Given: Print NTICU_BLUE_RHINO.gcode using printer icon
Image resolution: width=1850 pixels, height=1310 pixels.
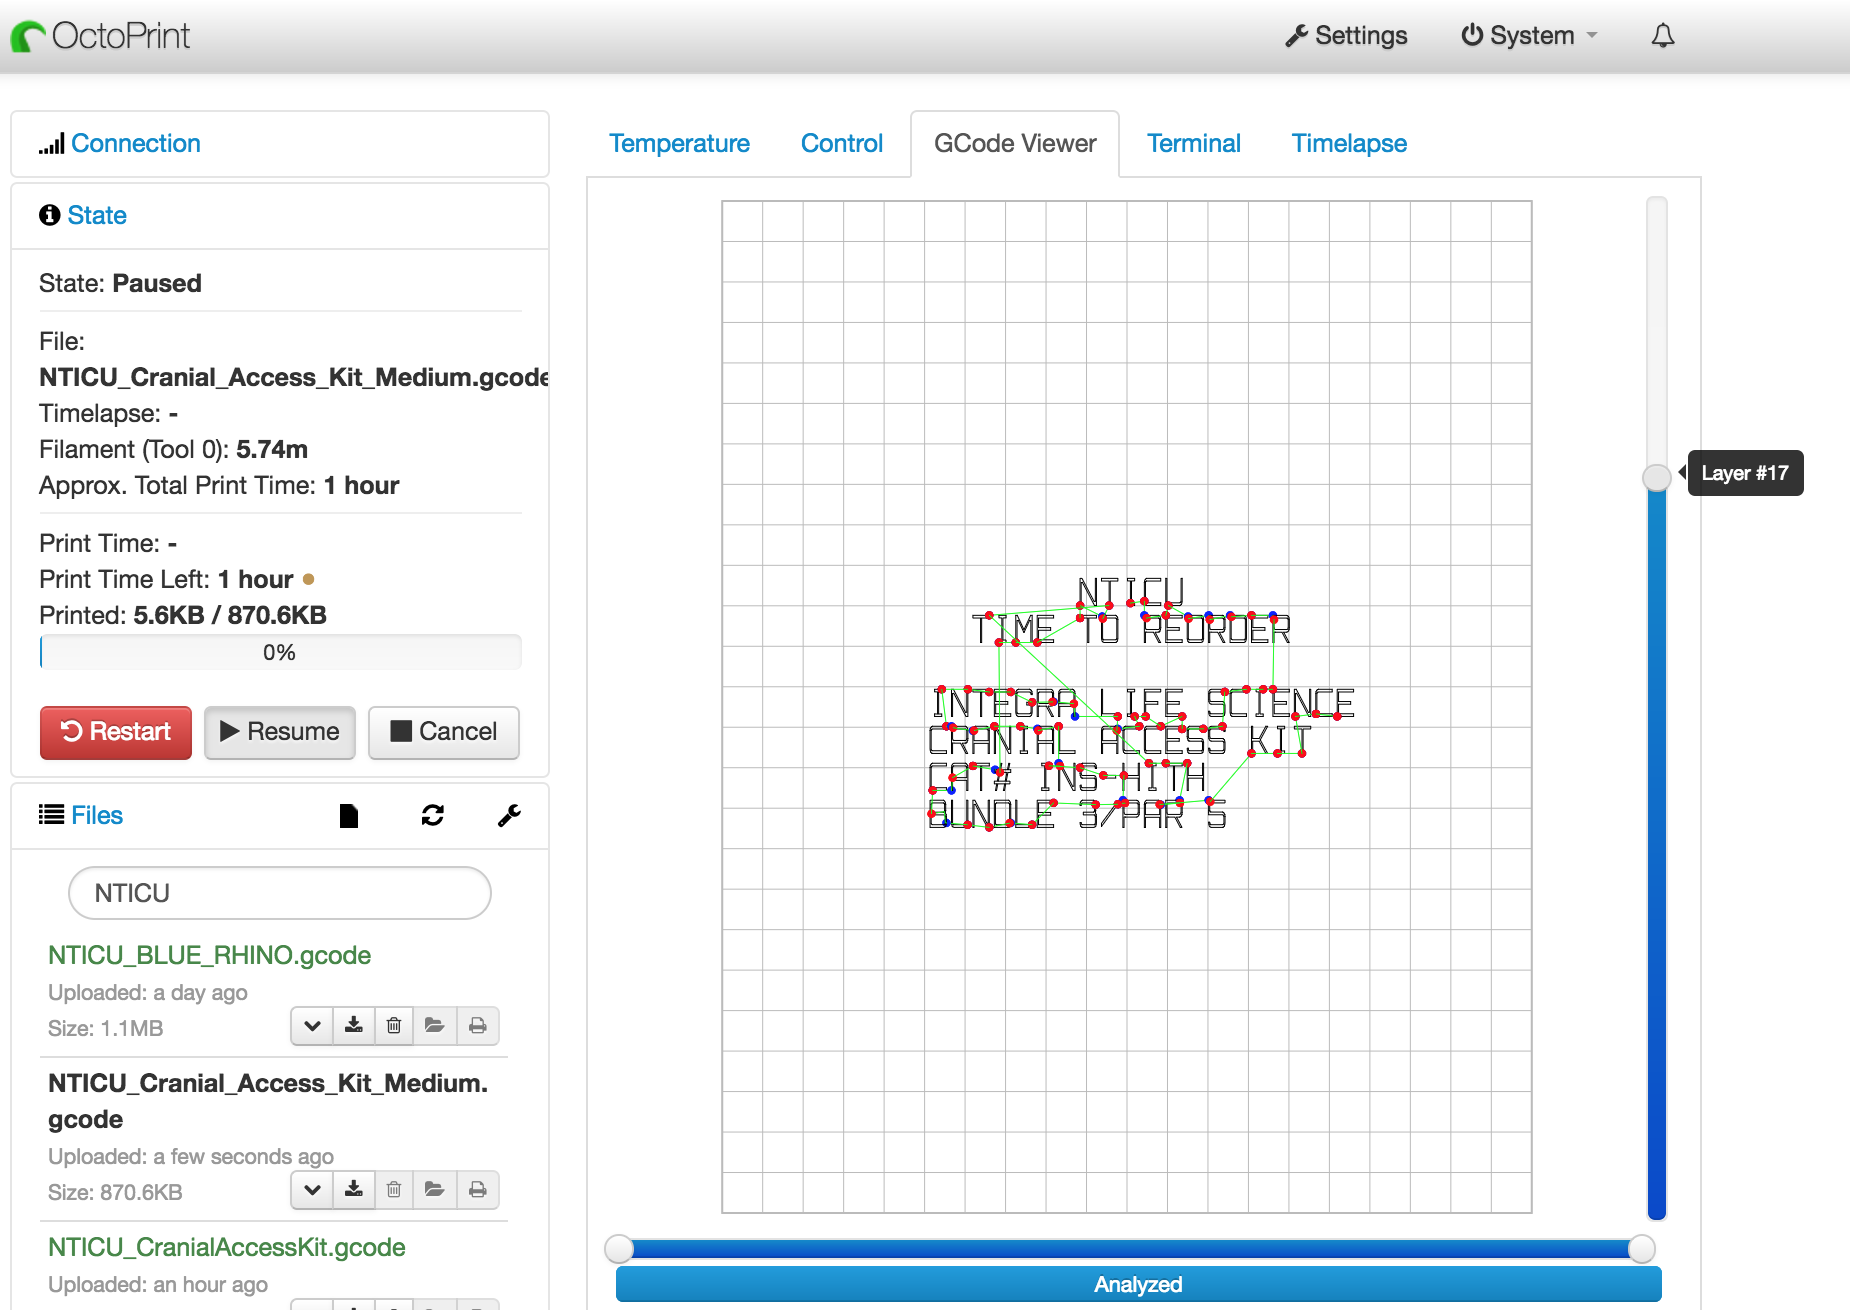Looking at the screenshot, I should tap(478, 1026).
